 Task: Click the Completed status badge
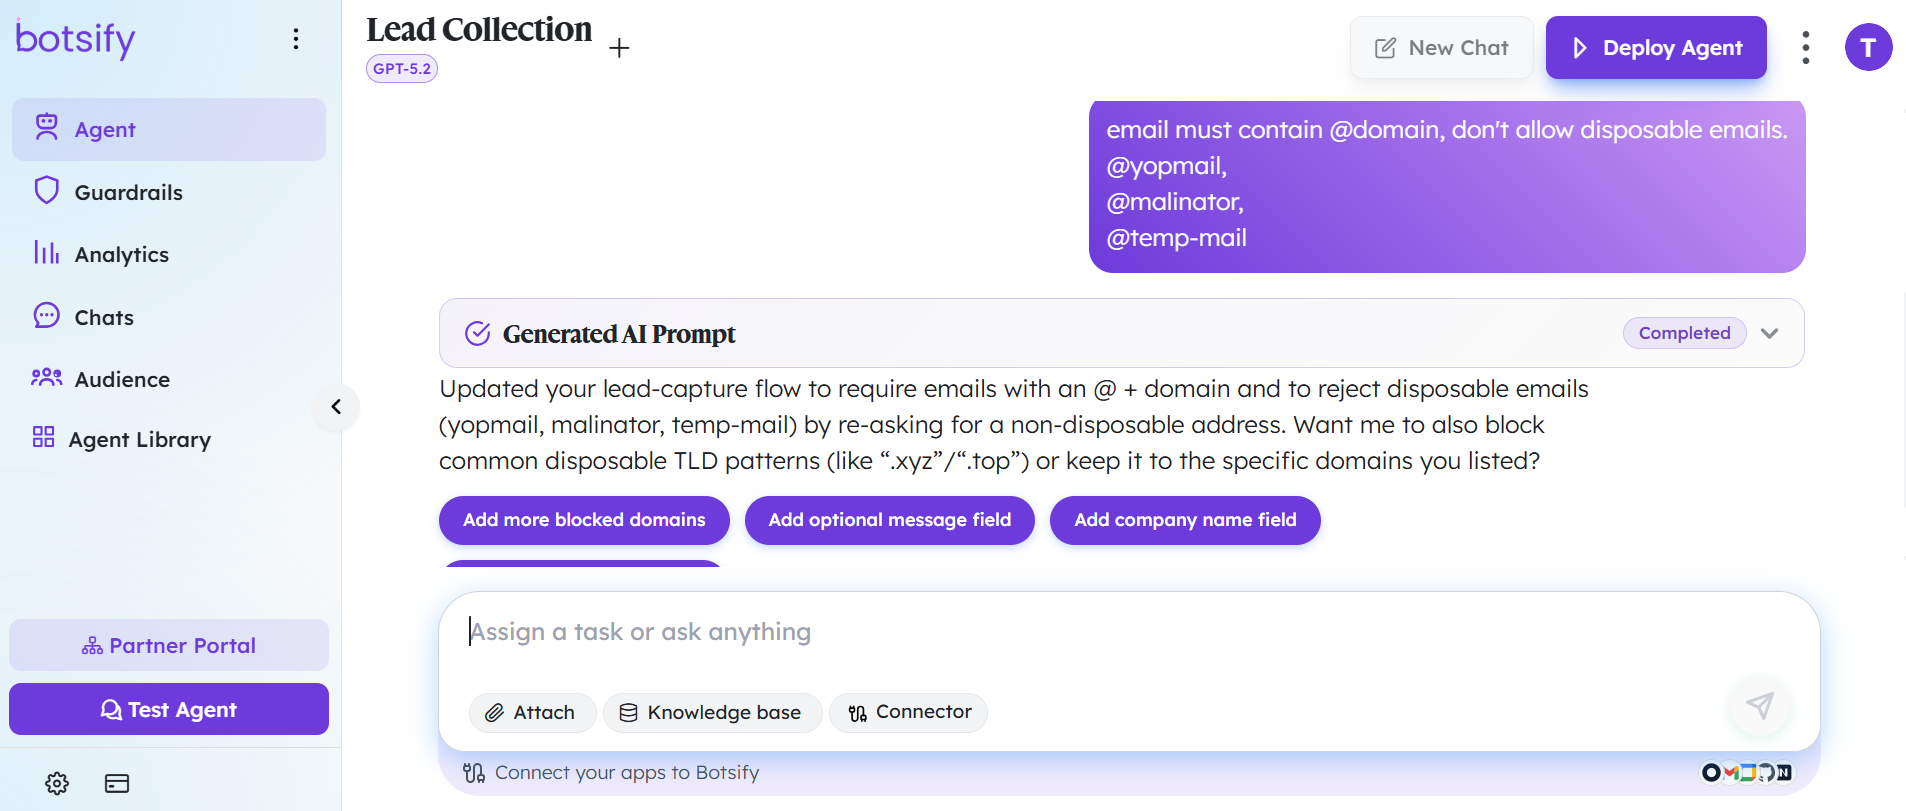(1684, 333)
